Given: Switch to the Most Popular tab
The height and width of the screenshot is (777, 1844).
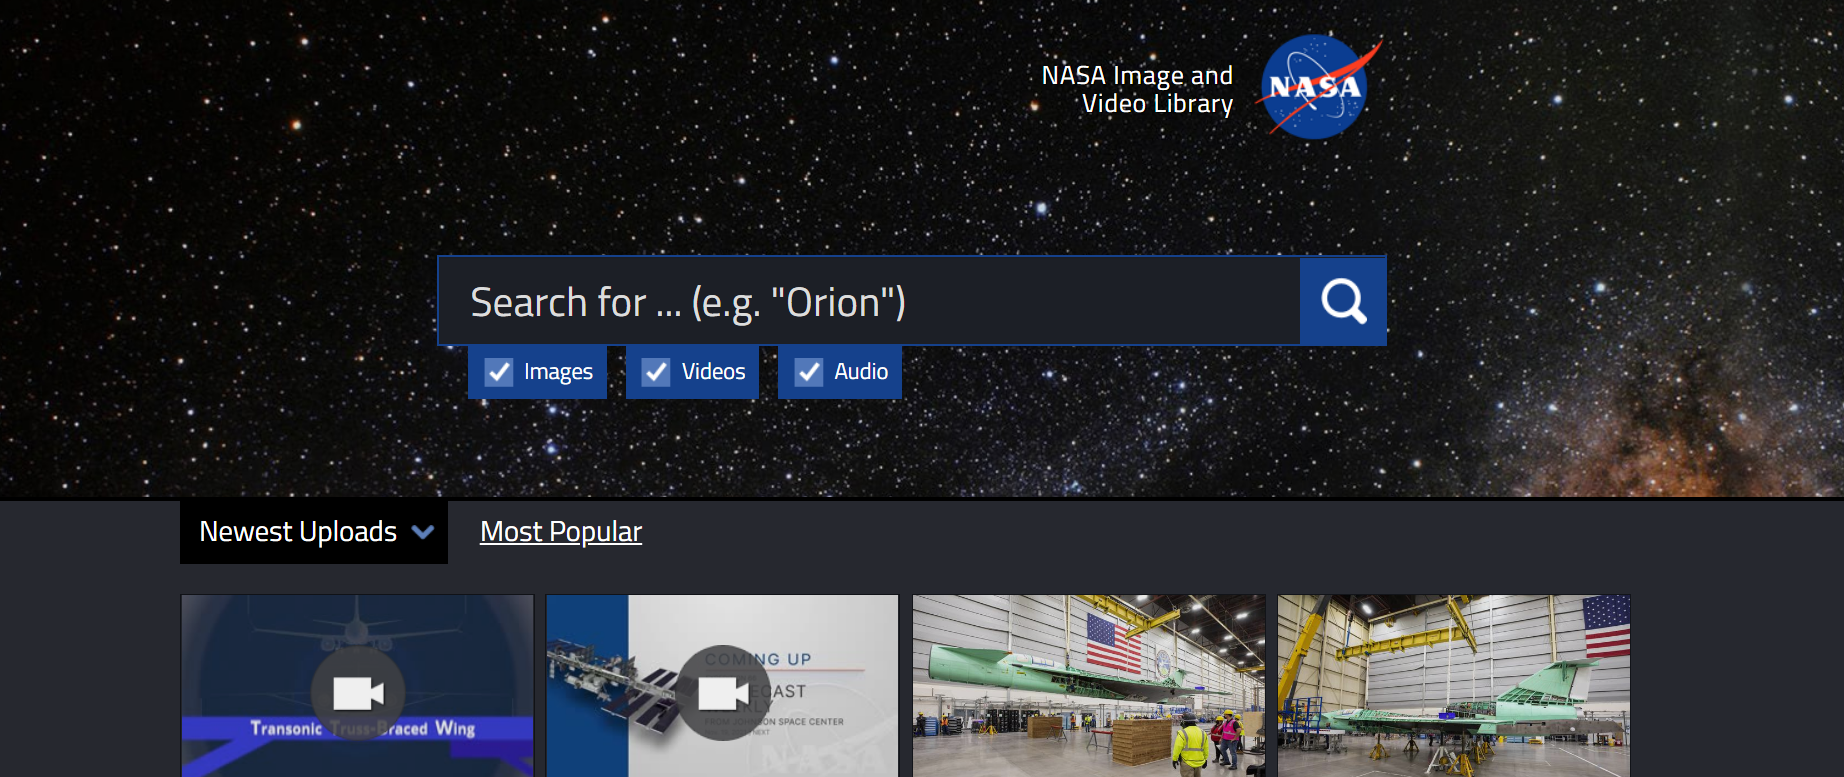Looking at the screenshot, I should (561, 532).
